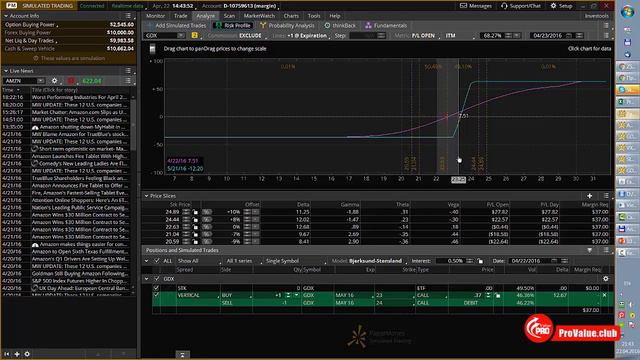The image size is (640, 360).
Task: Toggle the interest rate lock icon
Action: [x=480, y=261]
